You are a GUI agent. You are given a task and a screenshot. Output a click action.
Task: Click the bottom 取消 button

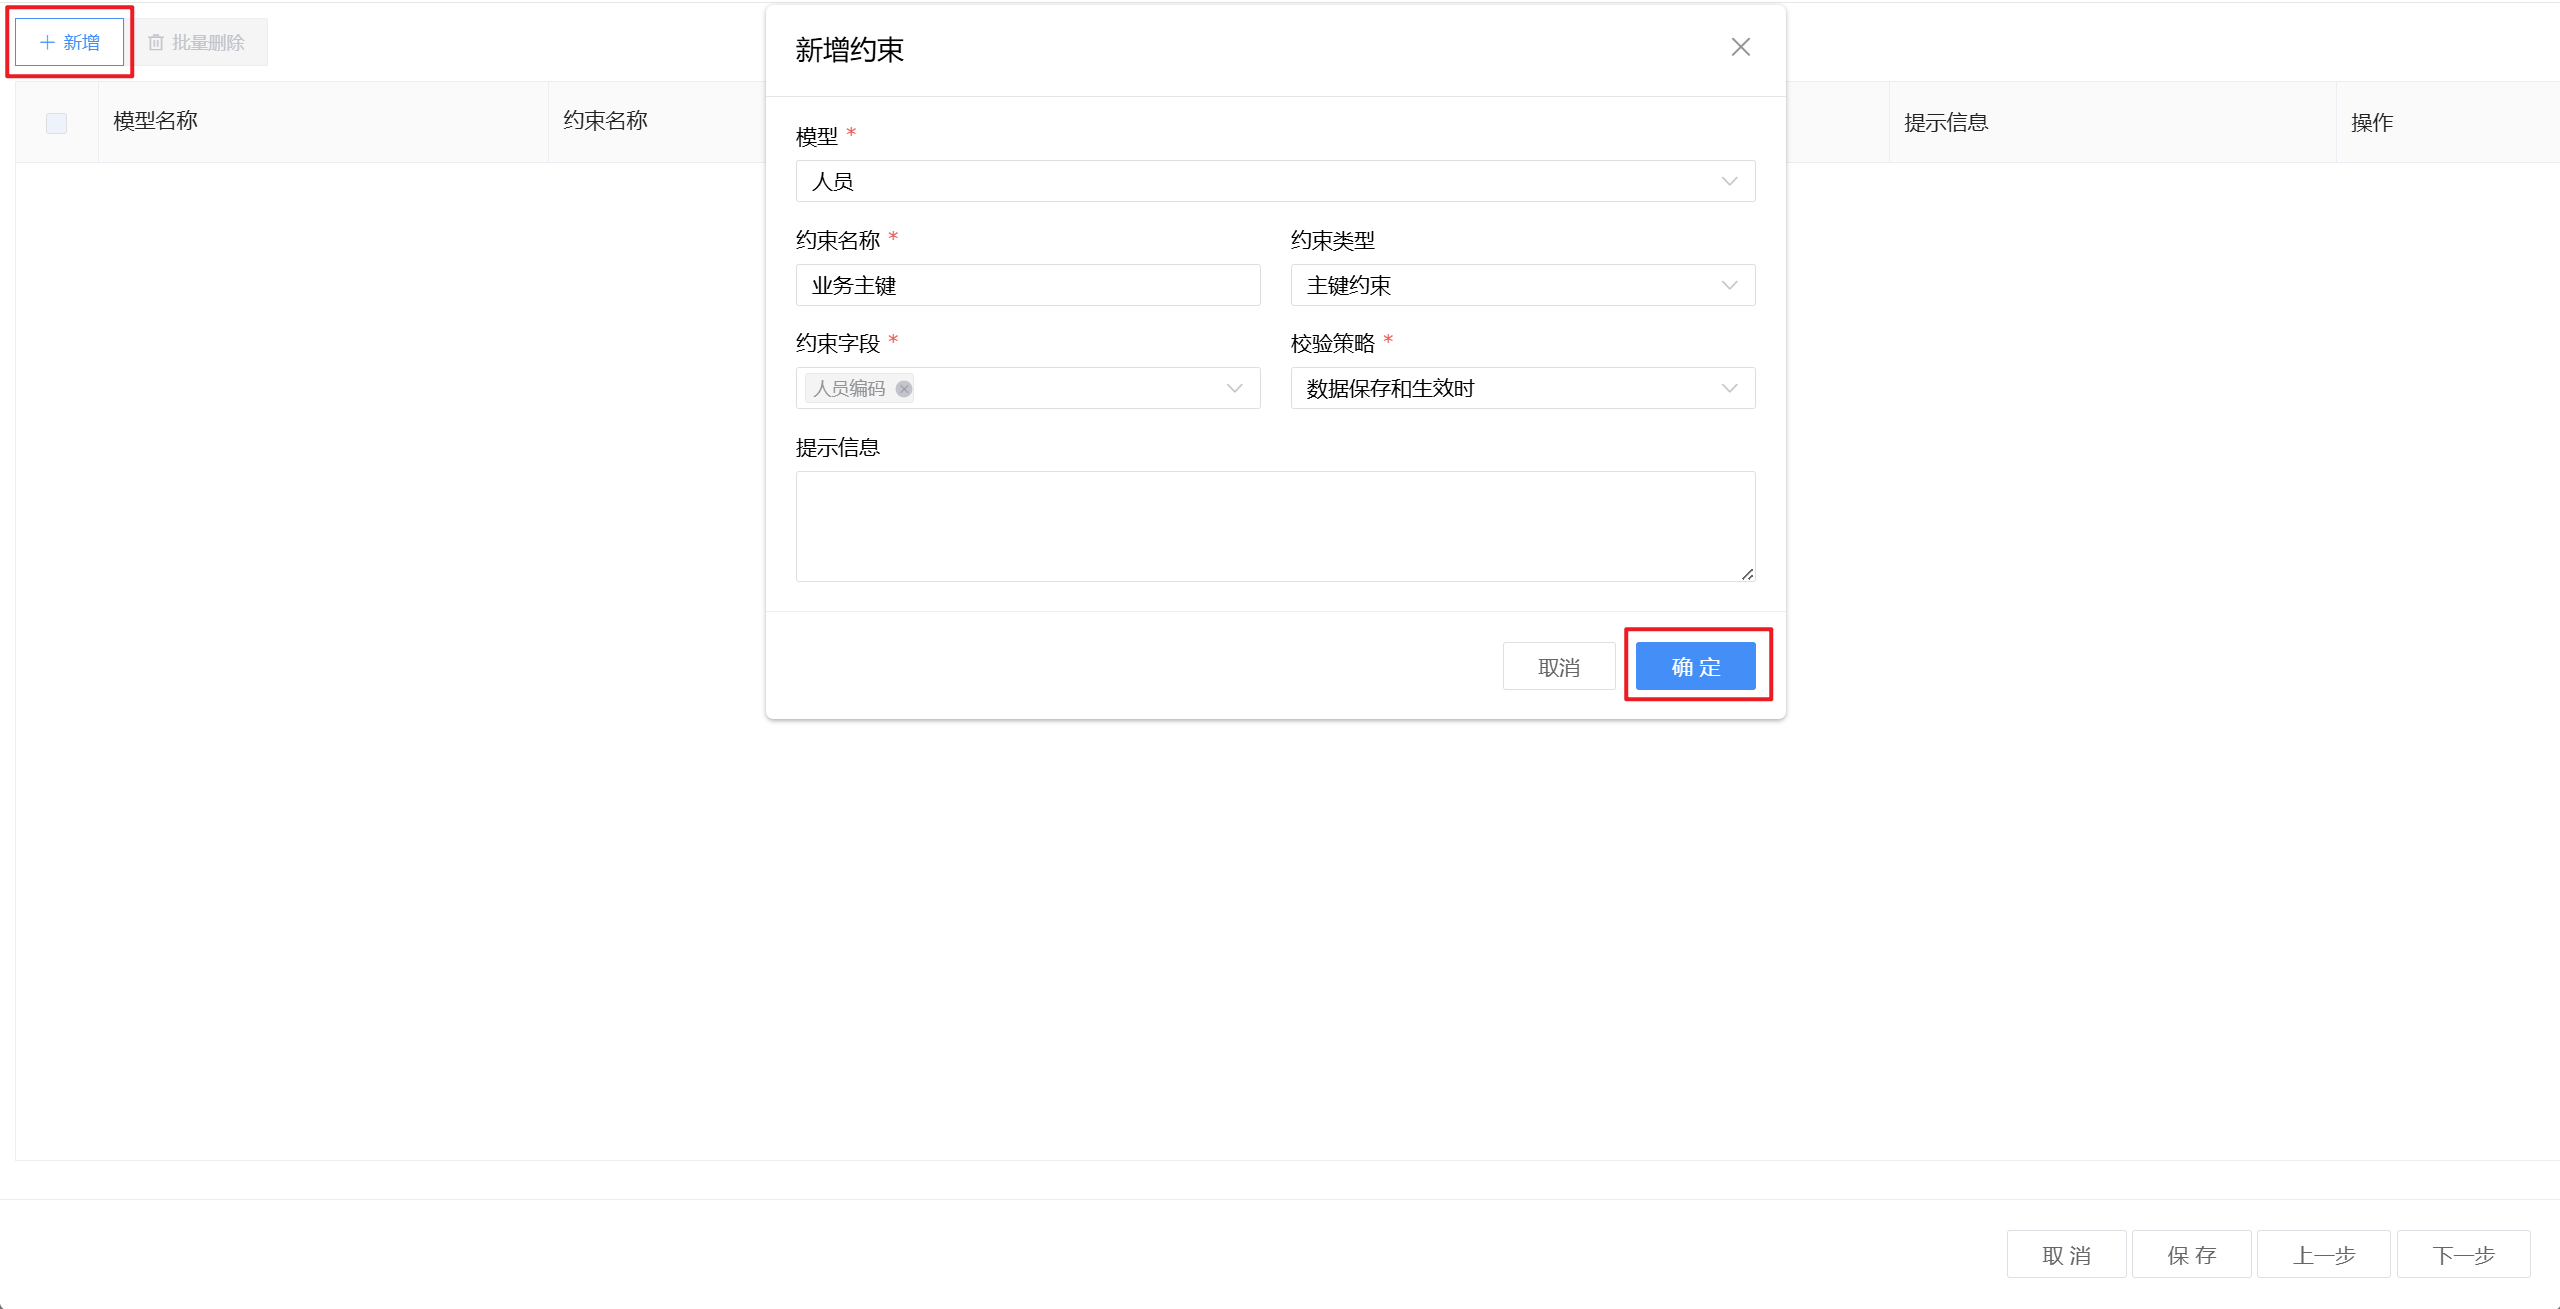[x=2066, y=1254]
